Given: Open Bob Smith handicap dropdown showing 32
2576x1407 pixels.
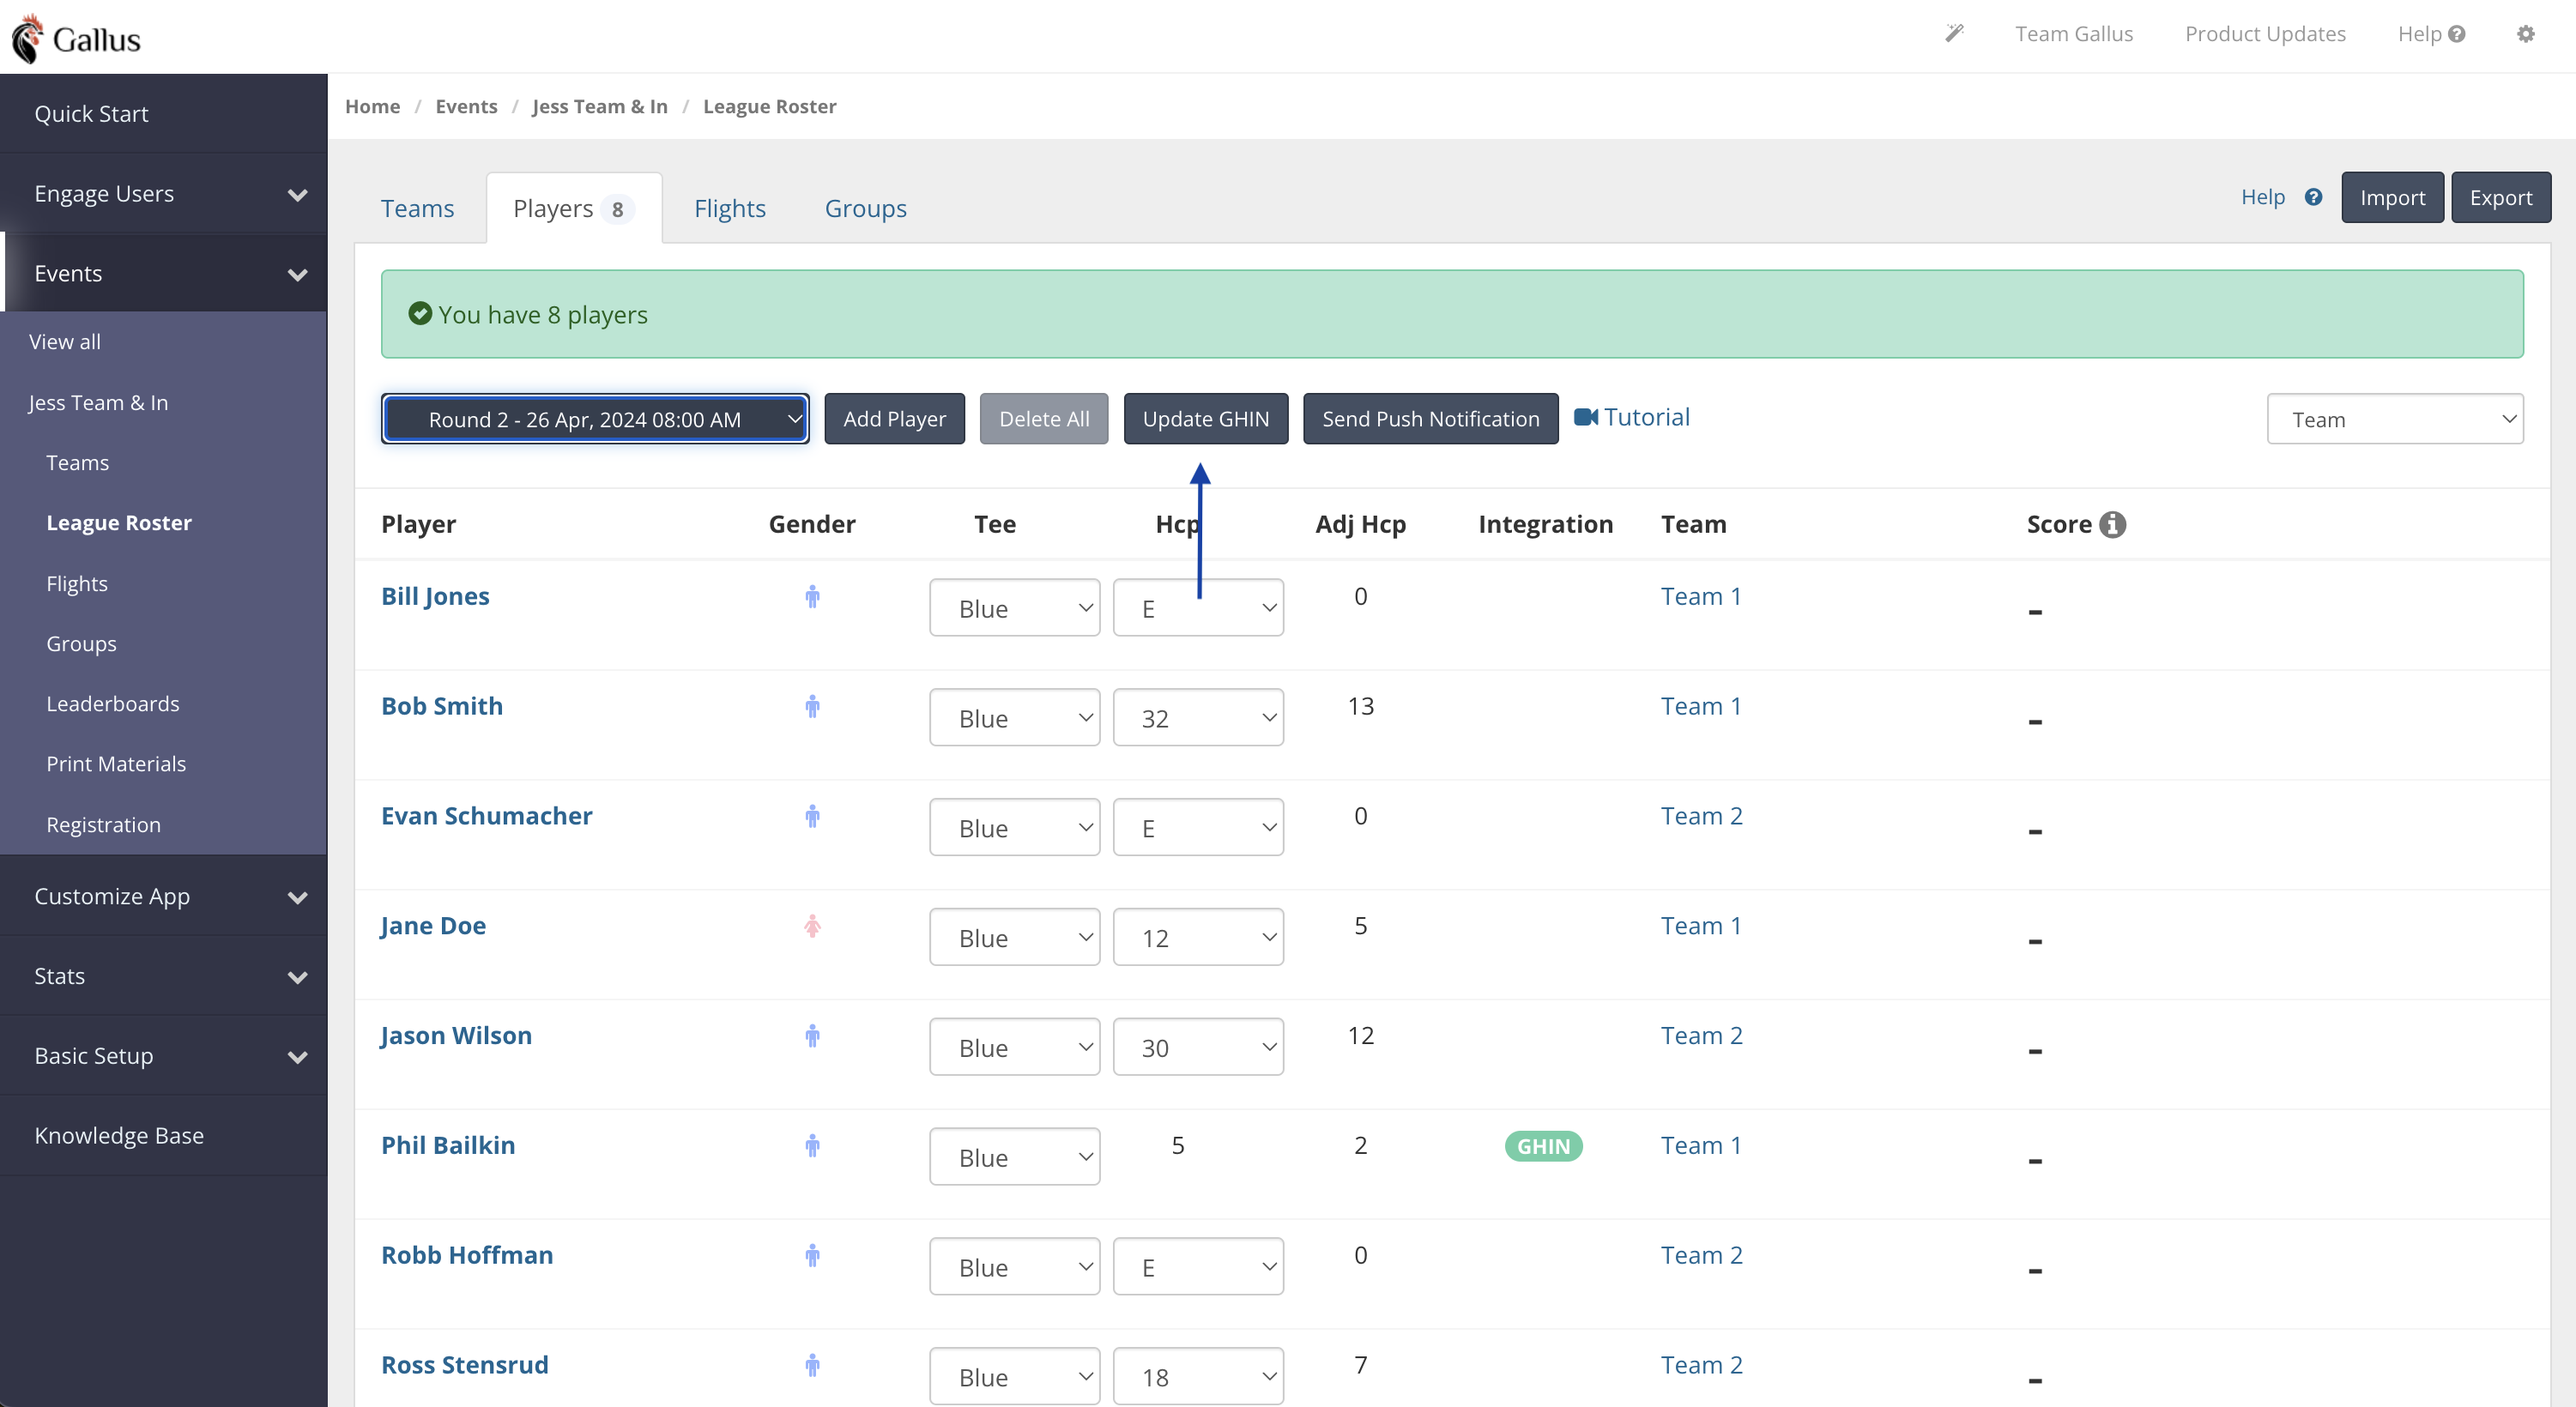Looking at the screenshot, I should (1198, 718).
